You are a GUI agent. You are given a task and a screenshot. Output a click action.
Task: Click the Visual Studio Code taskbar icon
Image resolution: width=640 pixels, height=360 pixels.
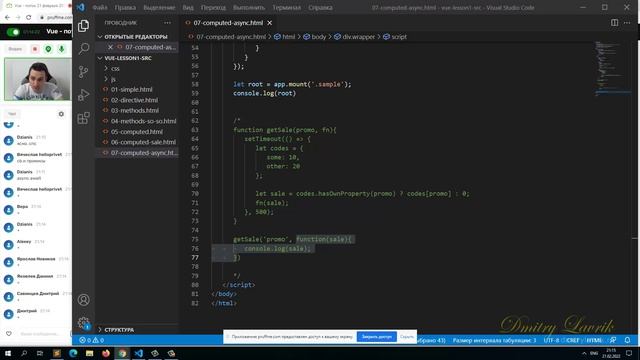(139, 353)
